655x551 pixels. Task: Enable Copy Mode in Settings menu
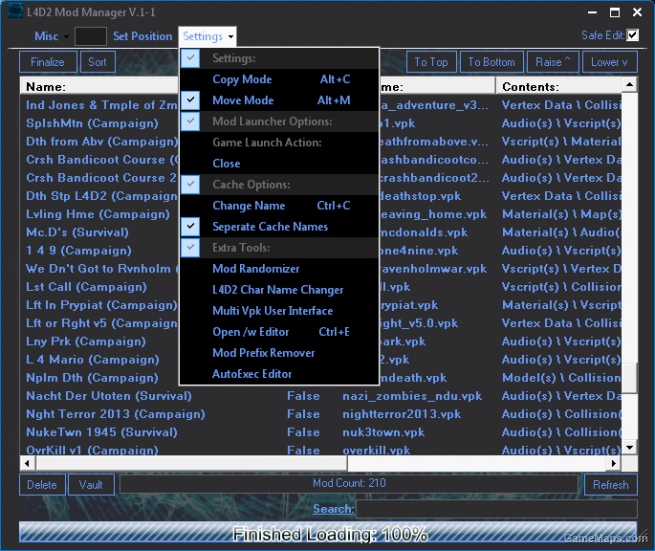[x=279, y=79]
